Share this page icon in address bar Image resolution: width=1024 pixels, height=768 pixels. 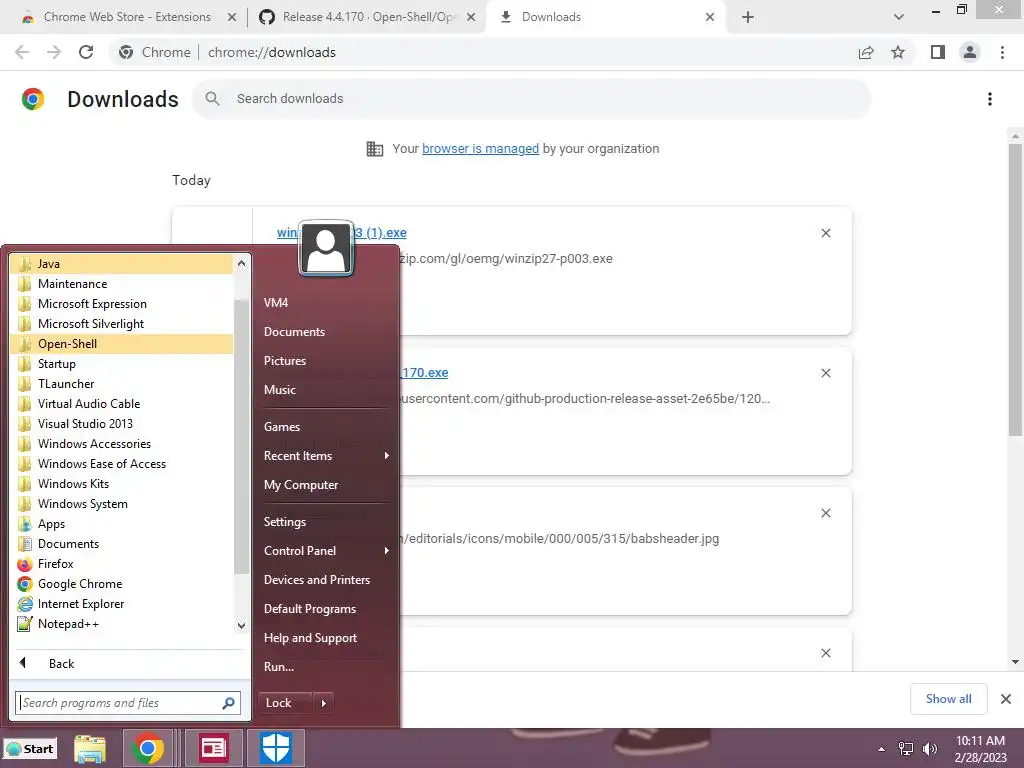pyautogui.click(x=866, y=52)
